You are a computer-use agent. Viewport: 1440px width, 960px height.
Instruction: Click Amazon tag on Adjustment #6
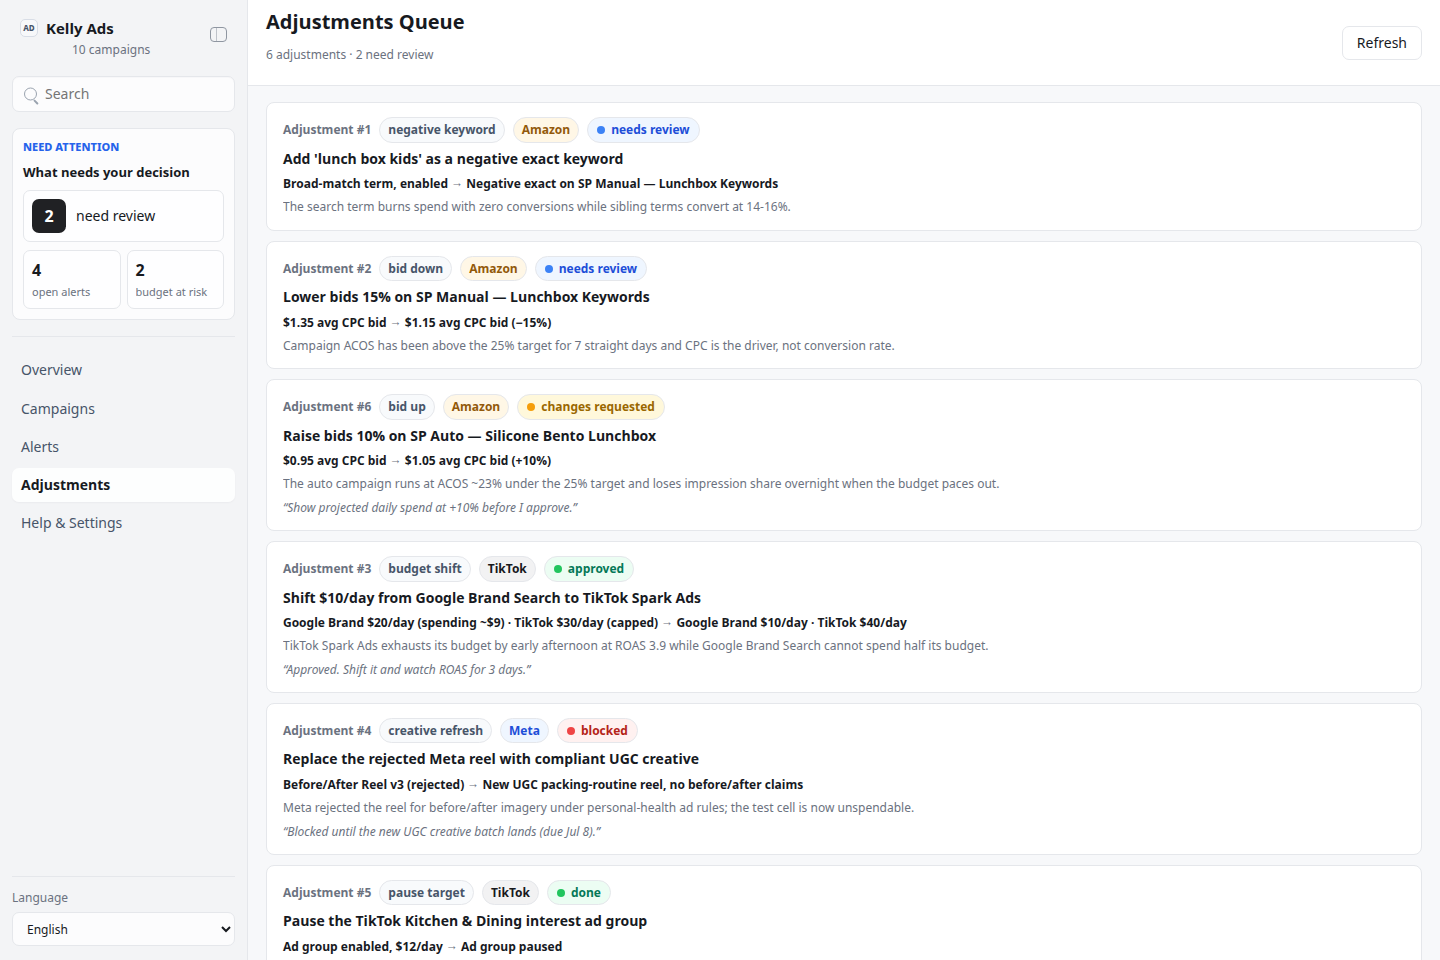[x=476, y=407]
